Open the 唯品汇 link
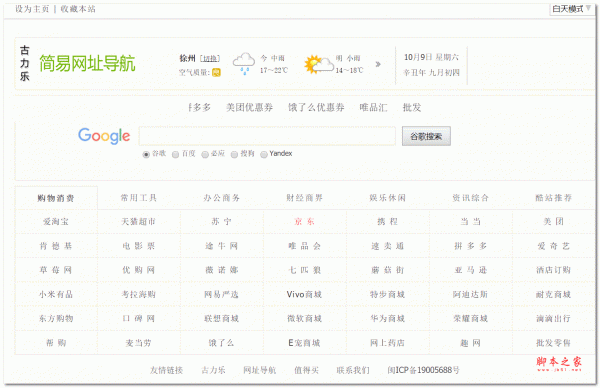This screenshot has height=388, width=600. (x=373, y=108)
